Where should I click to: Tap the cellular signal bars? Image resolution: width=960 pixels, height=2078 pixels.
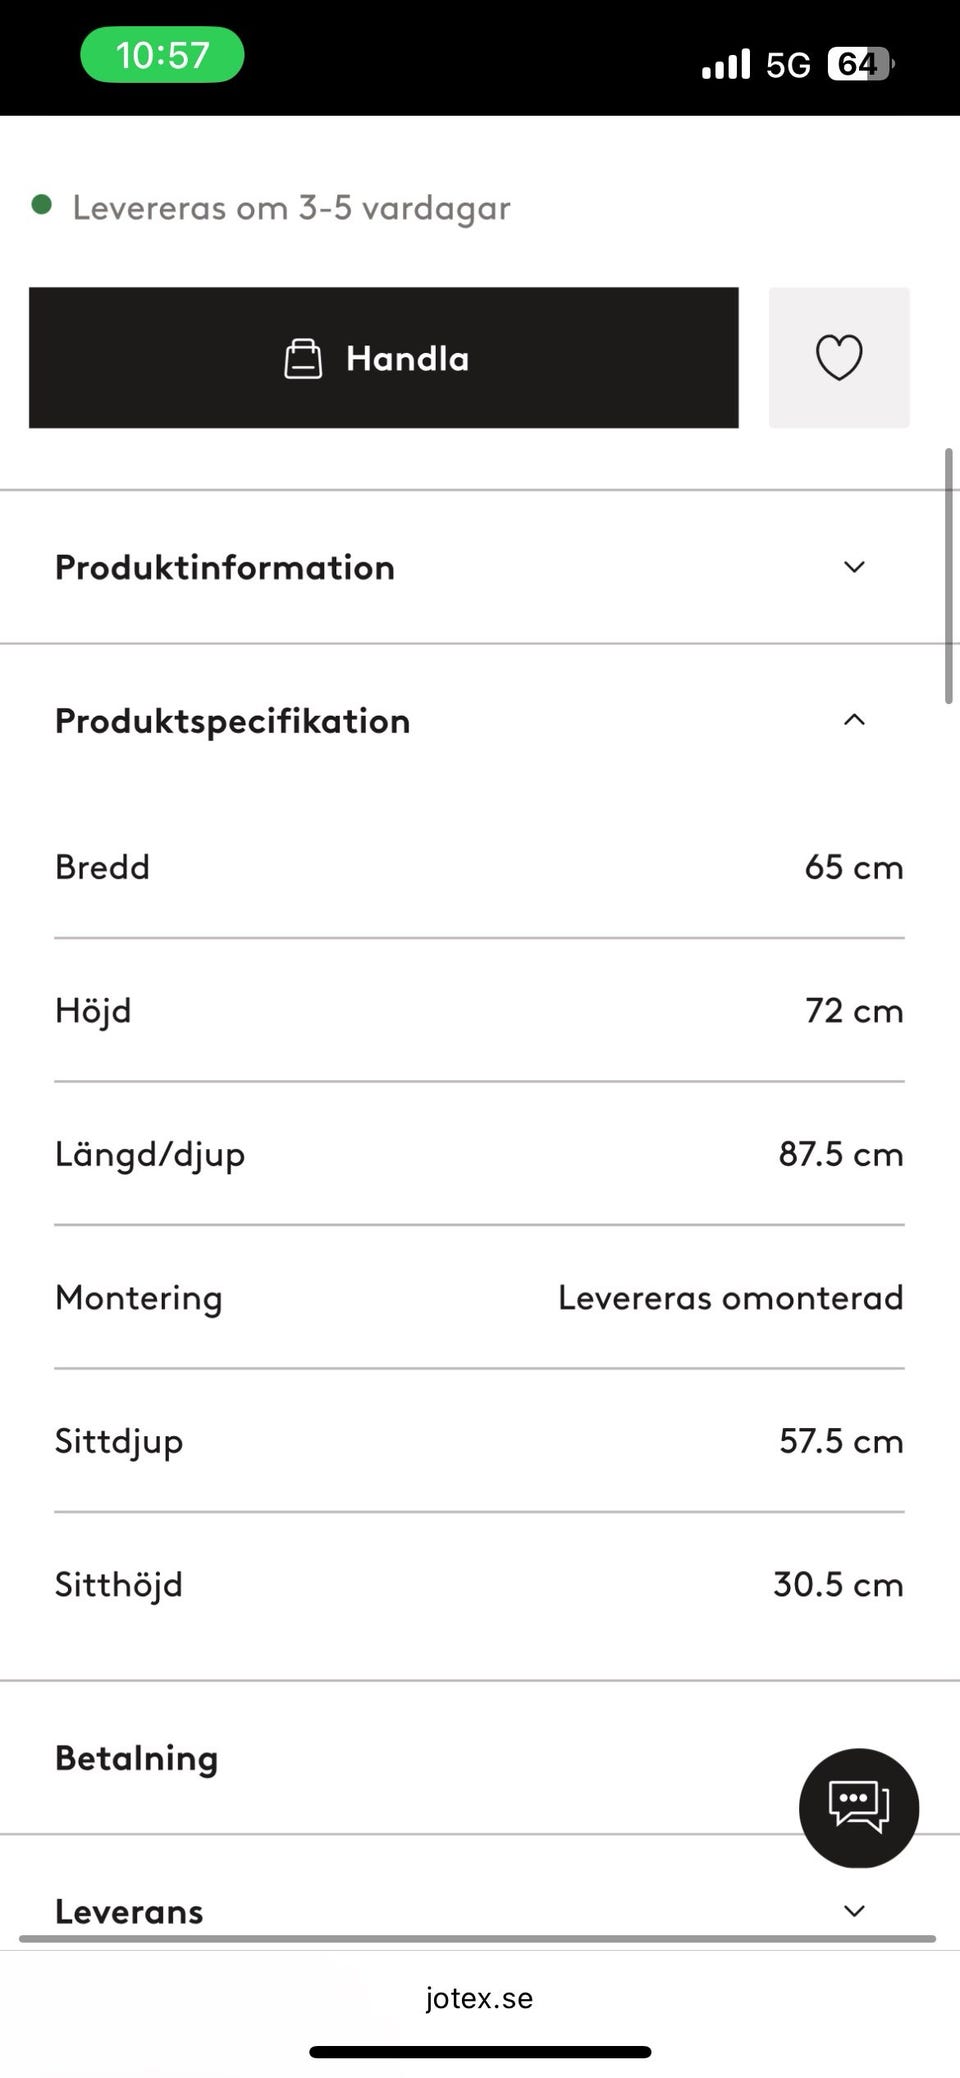click(726, 65)
